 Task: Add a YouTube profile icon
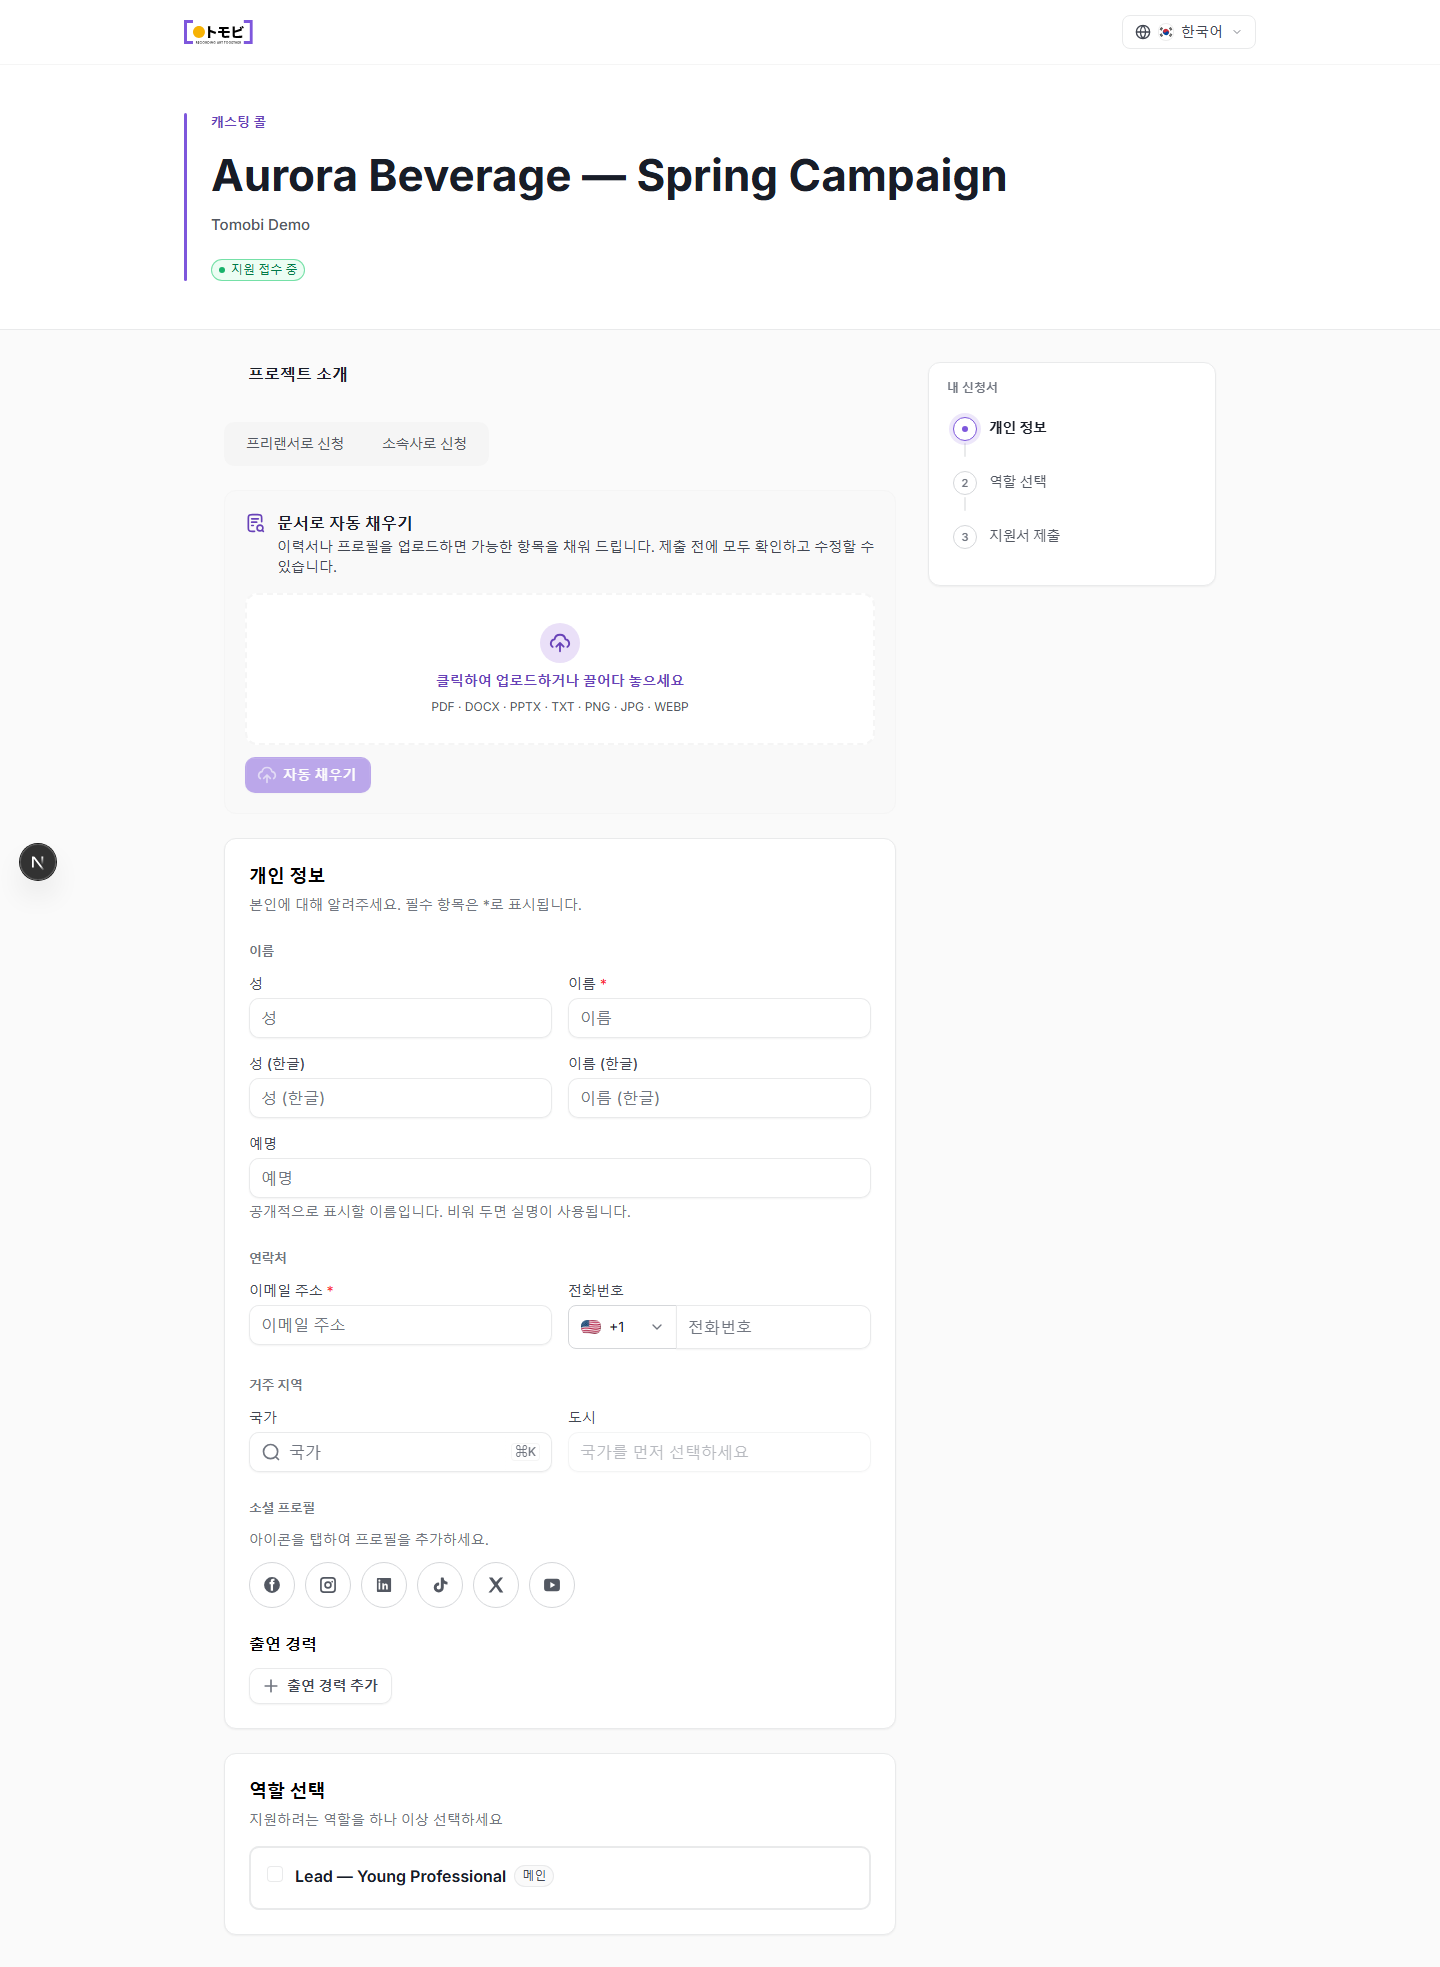coord(552,1585)
